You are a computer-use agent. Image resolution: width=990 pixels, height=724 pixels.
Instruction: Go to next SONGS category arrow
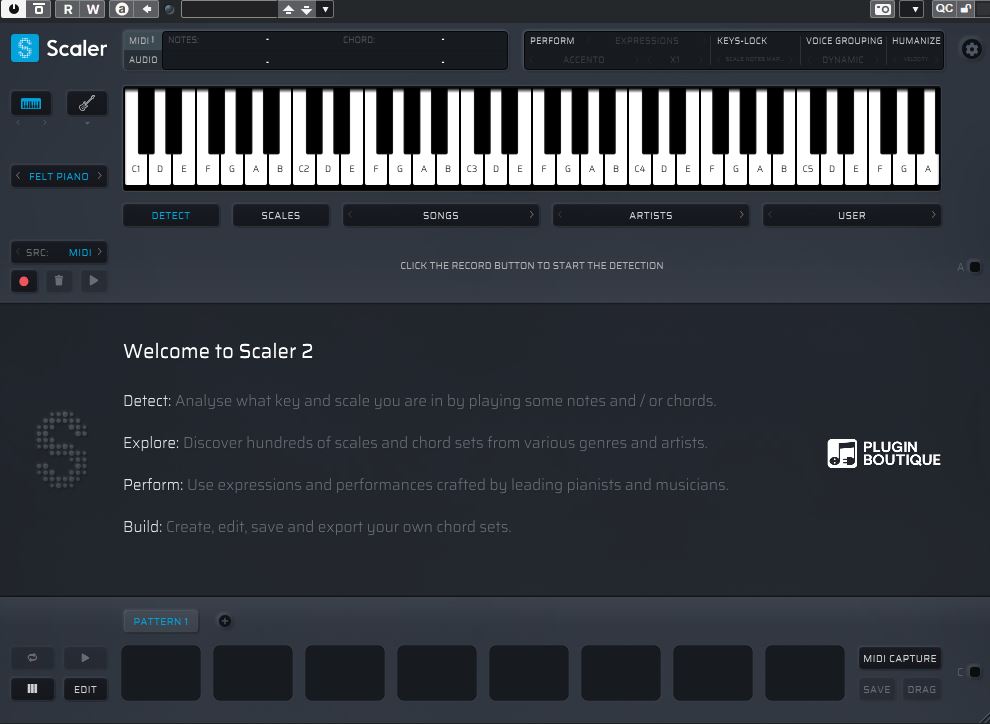531,215
